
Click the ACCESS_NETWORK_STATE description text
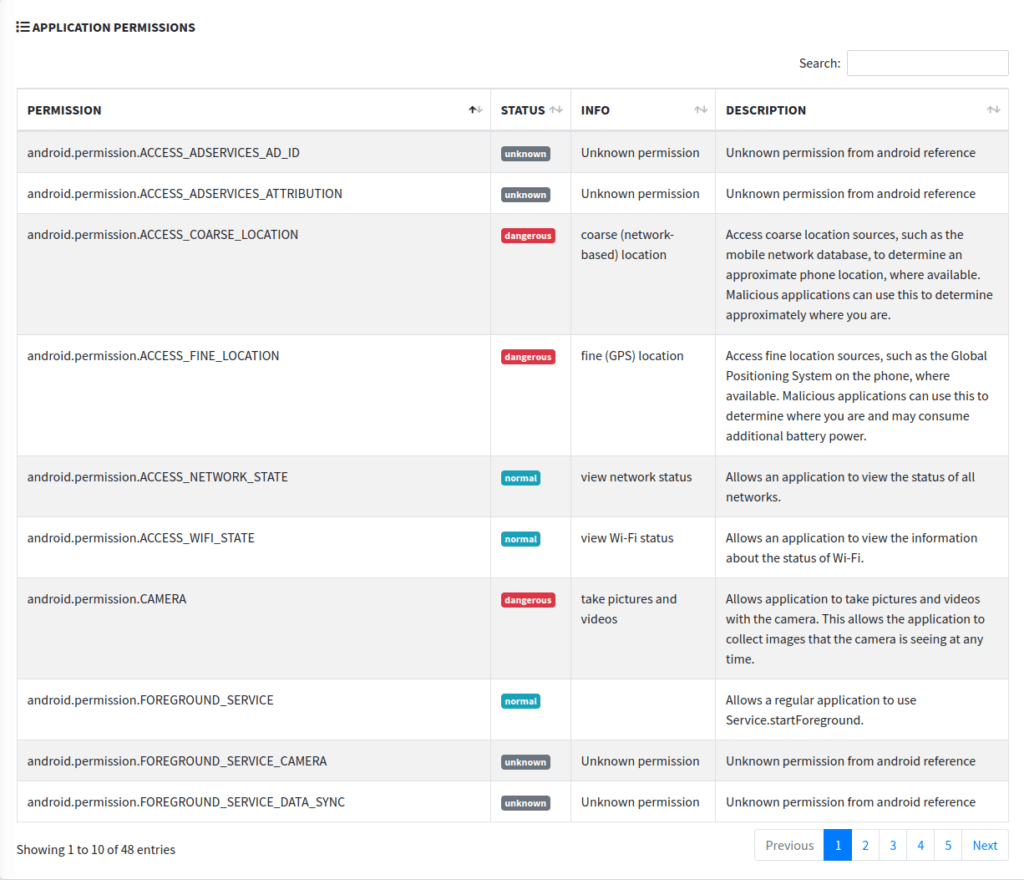coord(850,487)
